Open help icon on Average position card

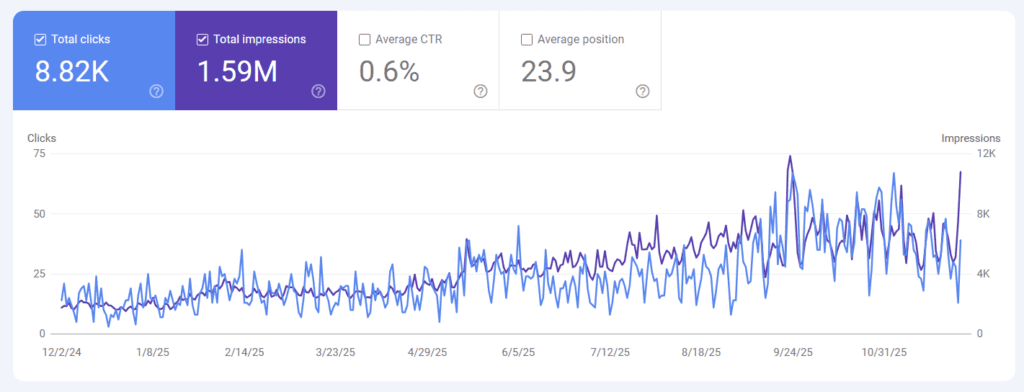pyautogui.click(x=642, y=91)
